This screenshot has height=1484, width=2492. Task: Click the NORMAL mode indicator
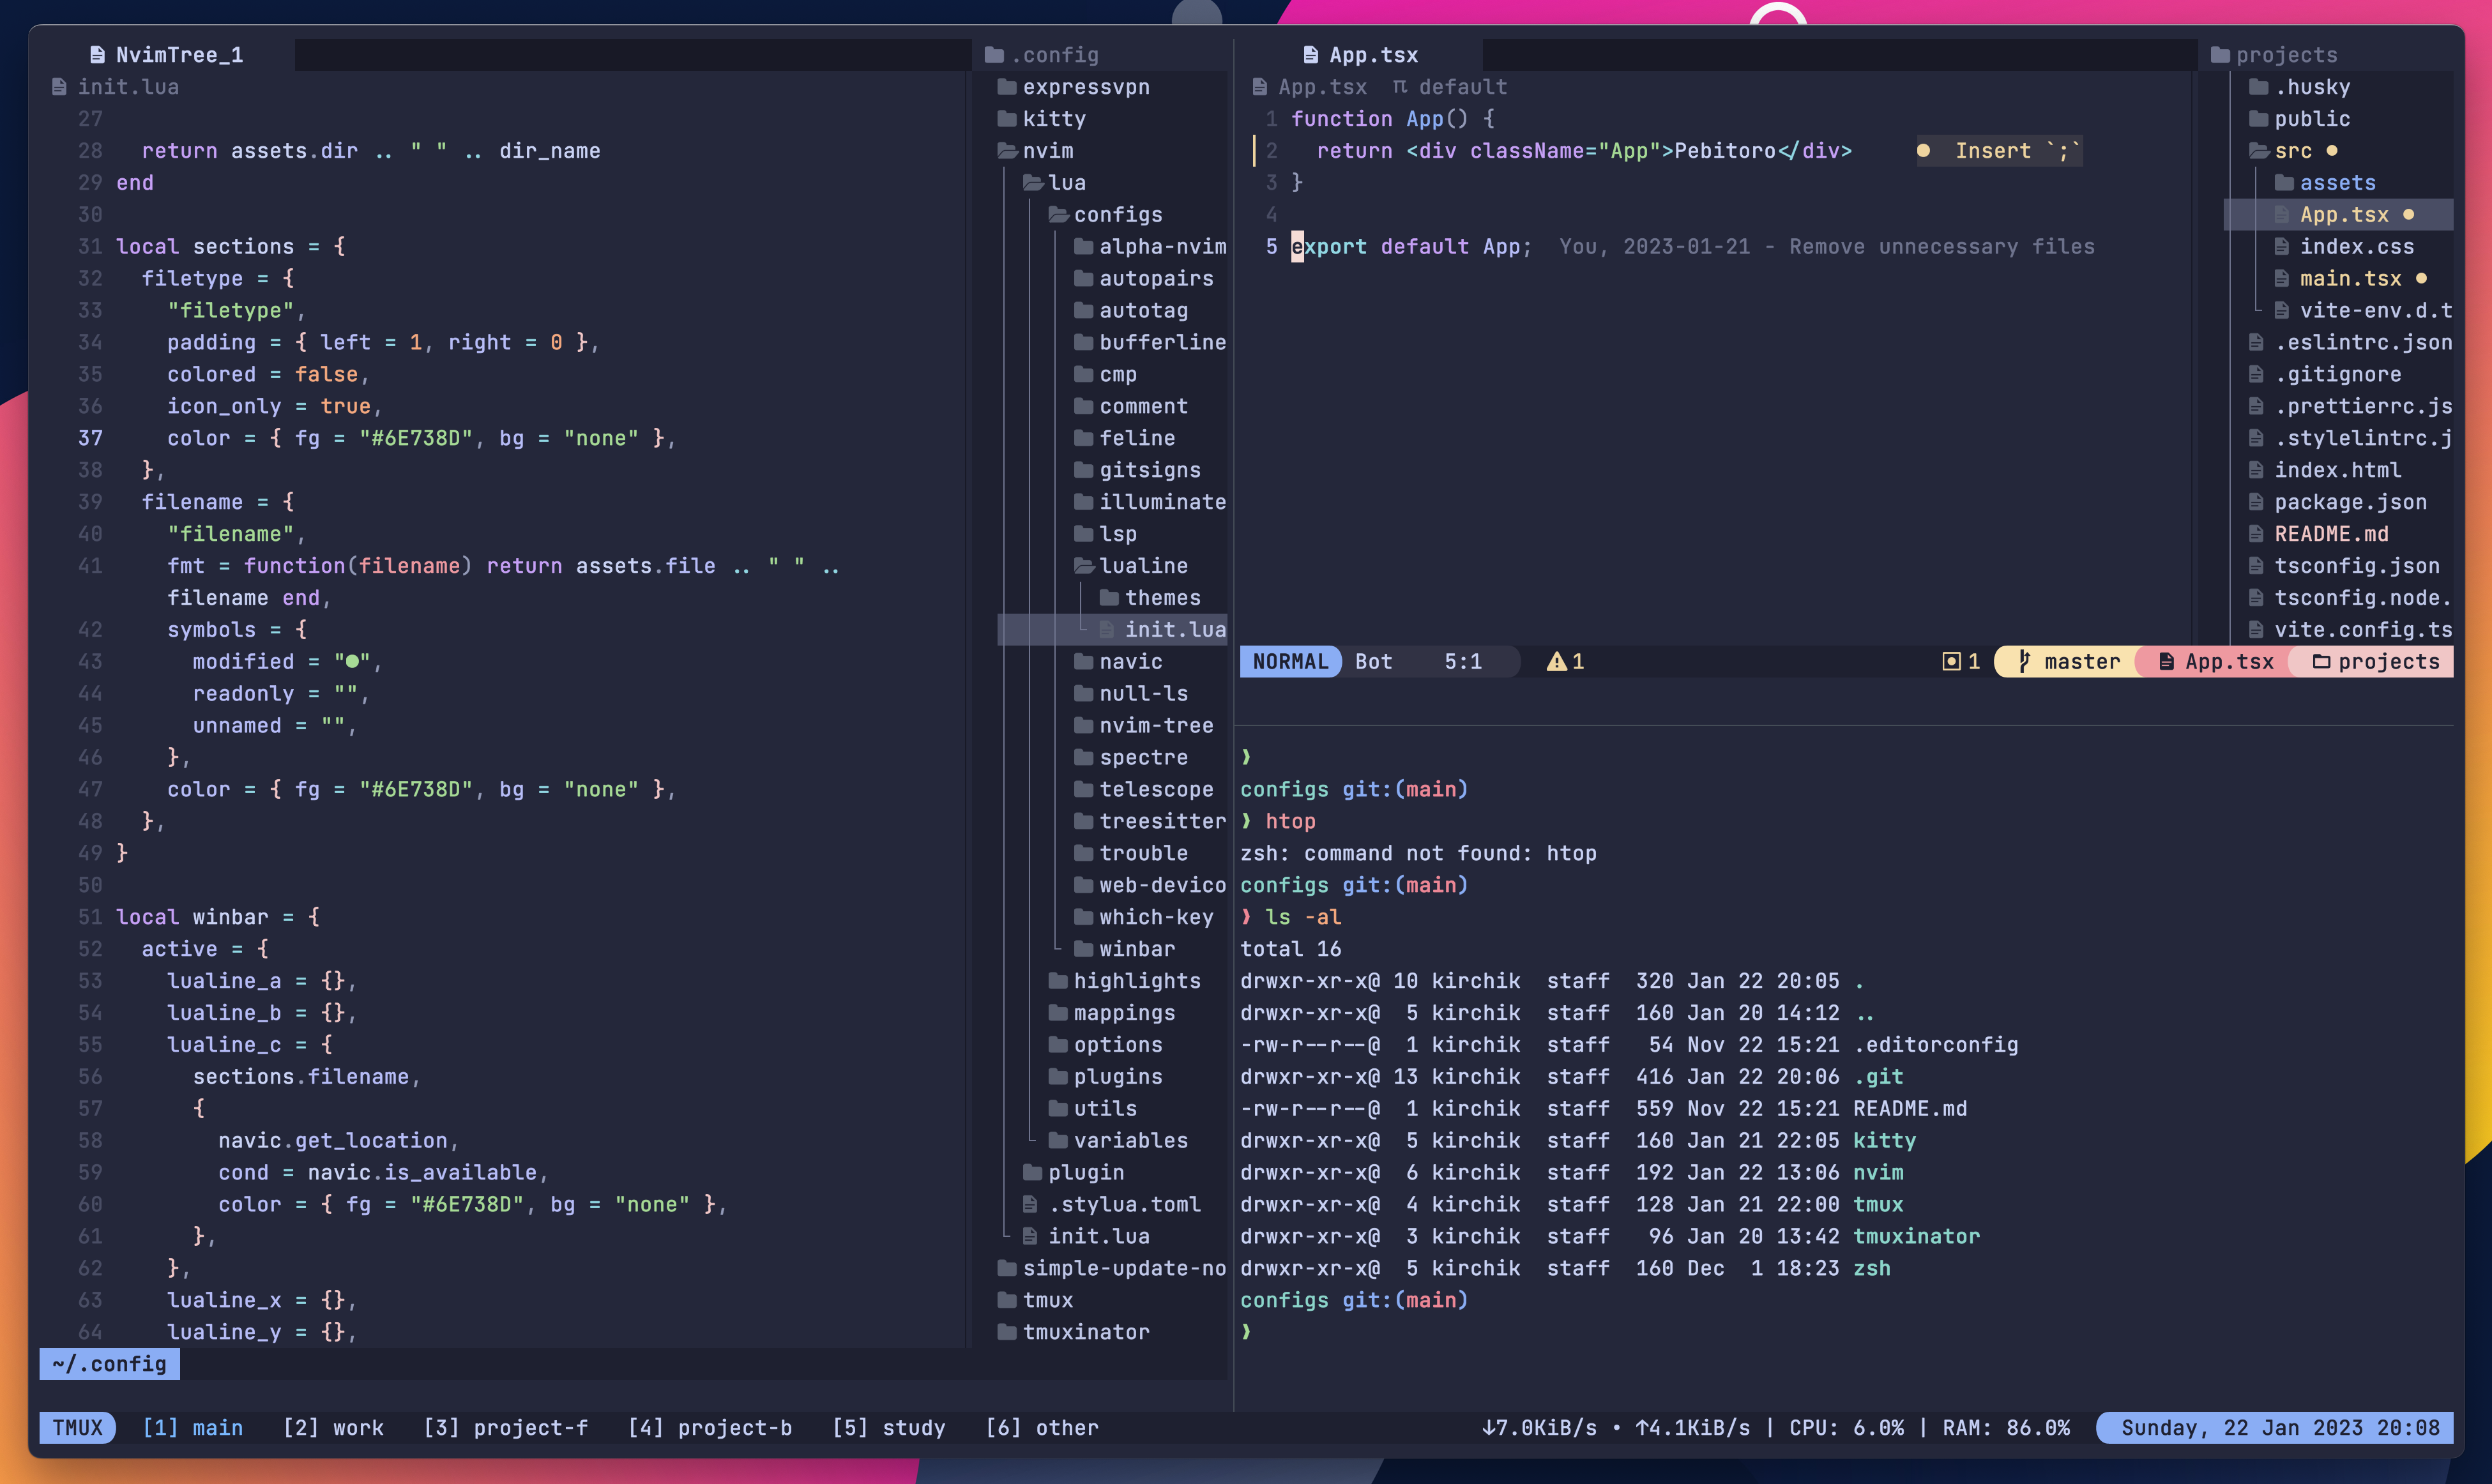1290,661
